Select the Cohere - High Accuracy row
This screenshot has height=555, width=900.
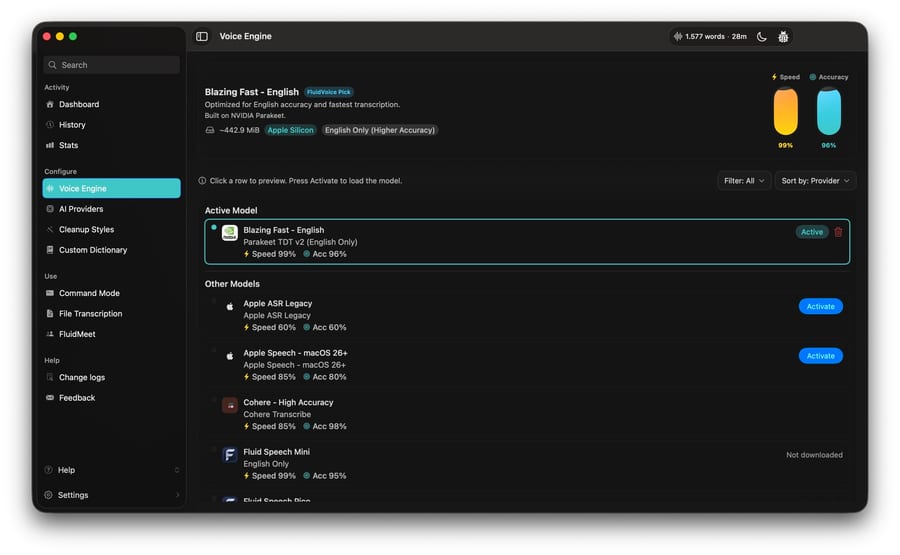(527, 414)
